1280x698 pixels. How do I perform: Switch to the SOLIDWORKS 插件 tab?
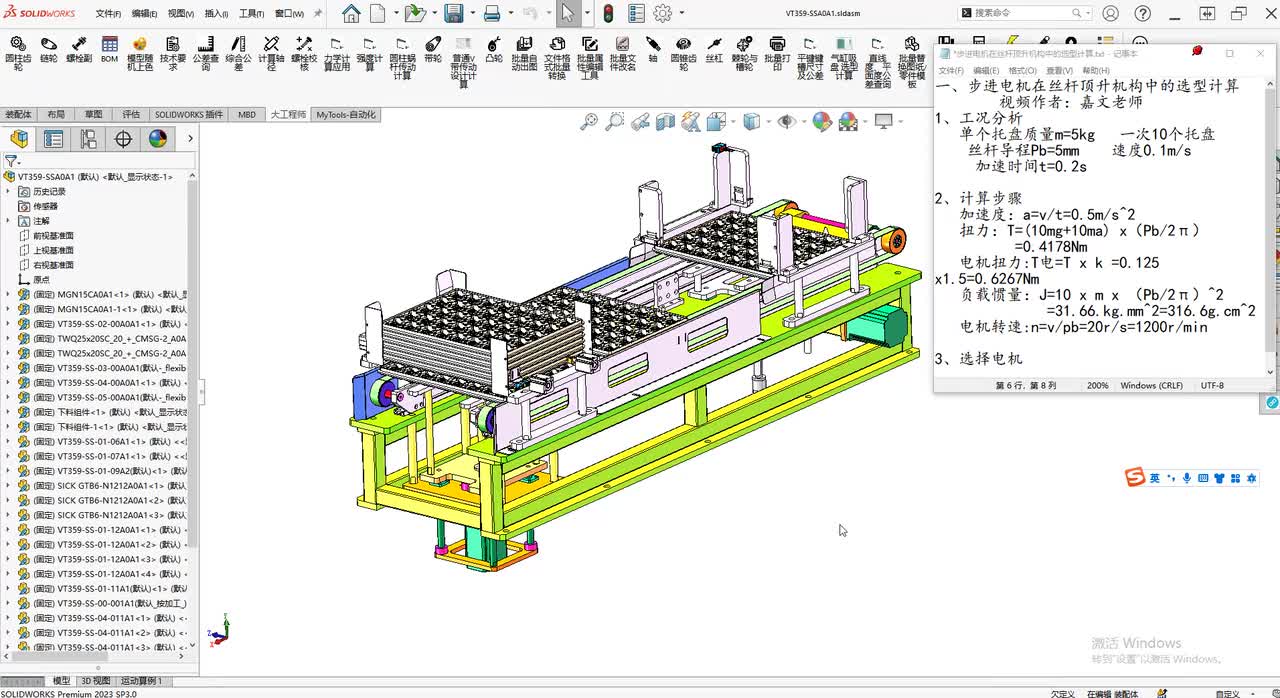pyautogui.click(x=189, y=115)
